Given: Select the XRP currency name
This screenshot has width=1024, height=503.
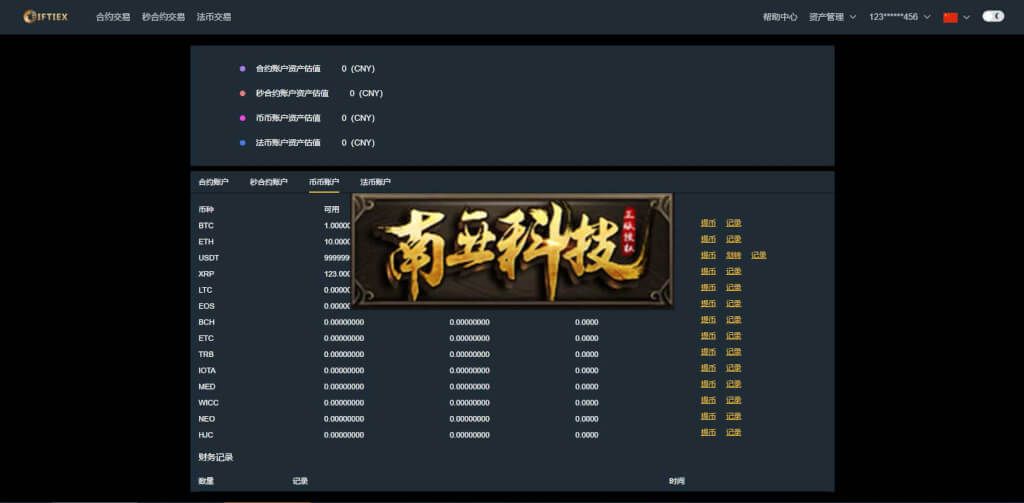Looking at the screenshot, I should (206, 274).
